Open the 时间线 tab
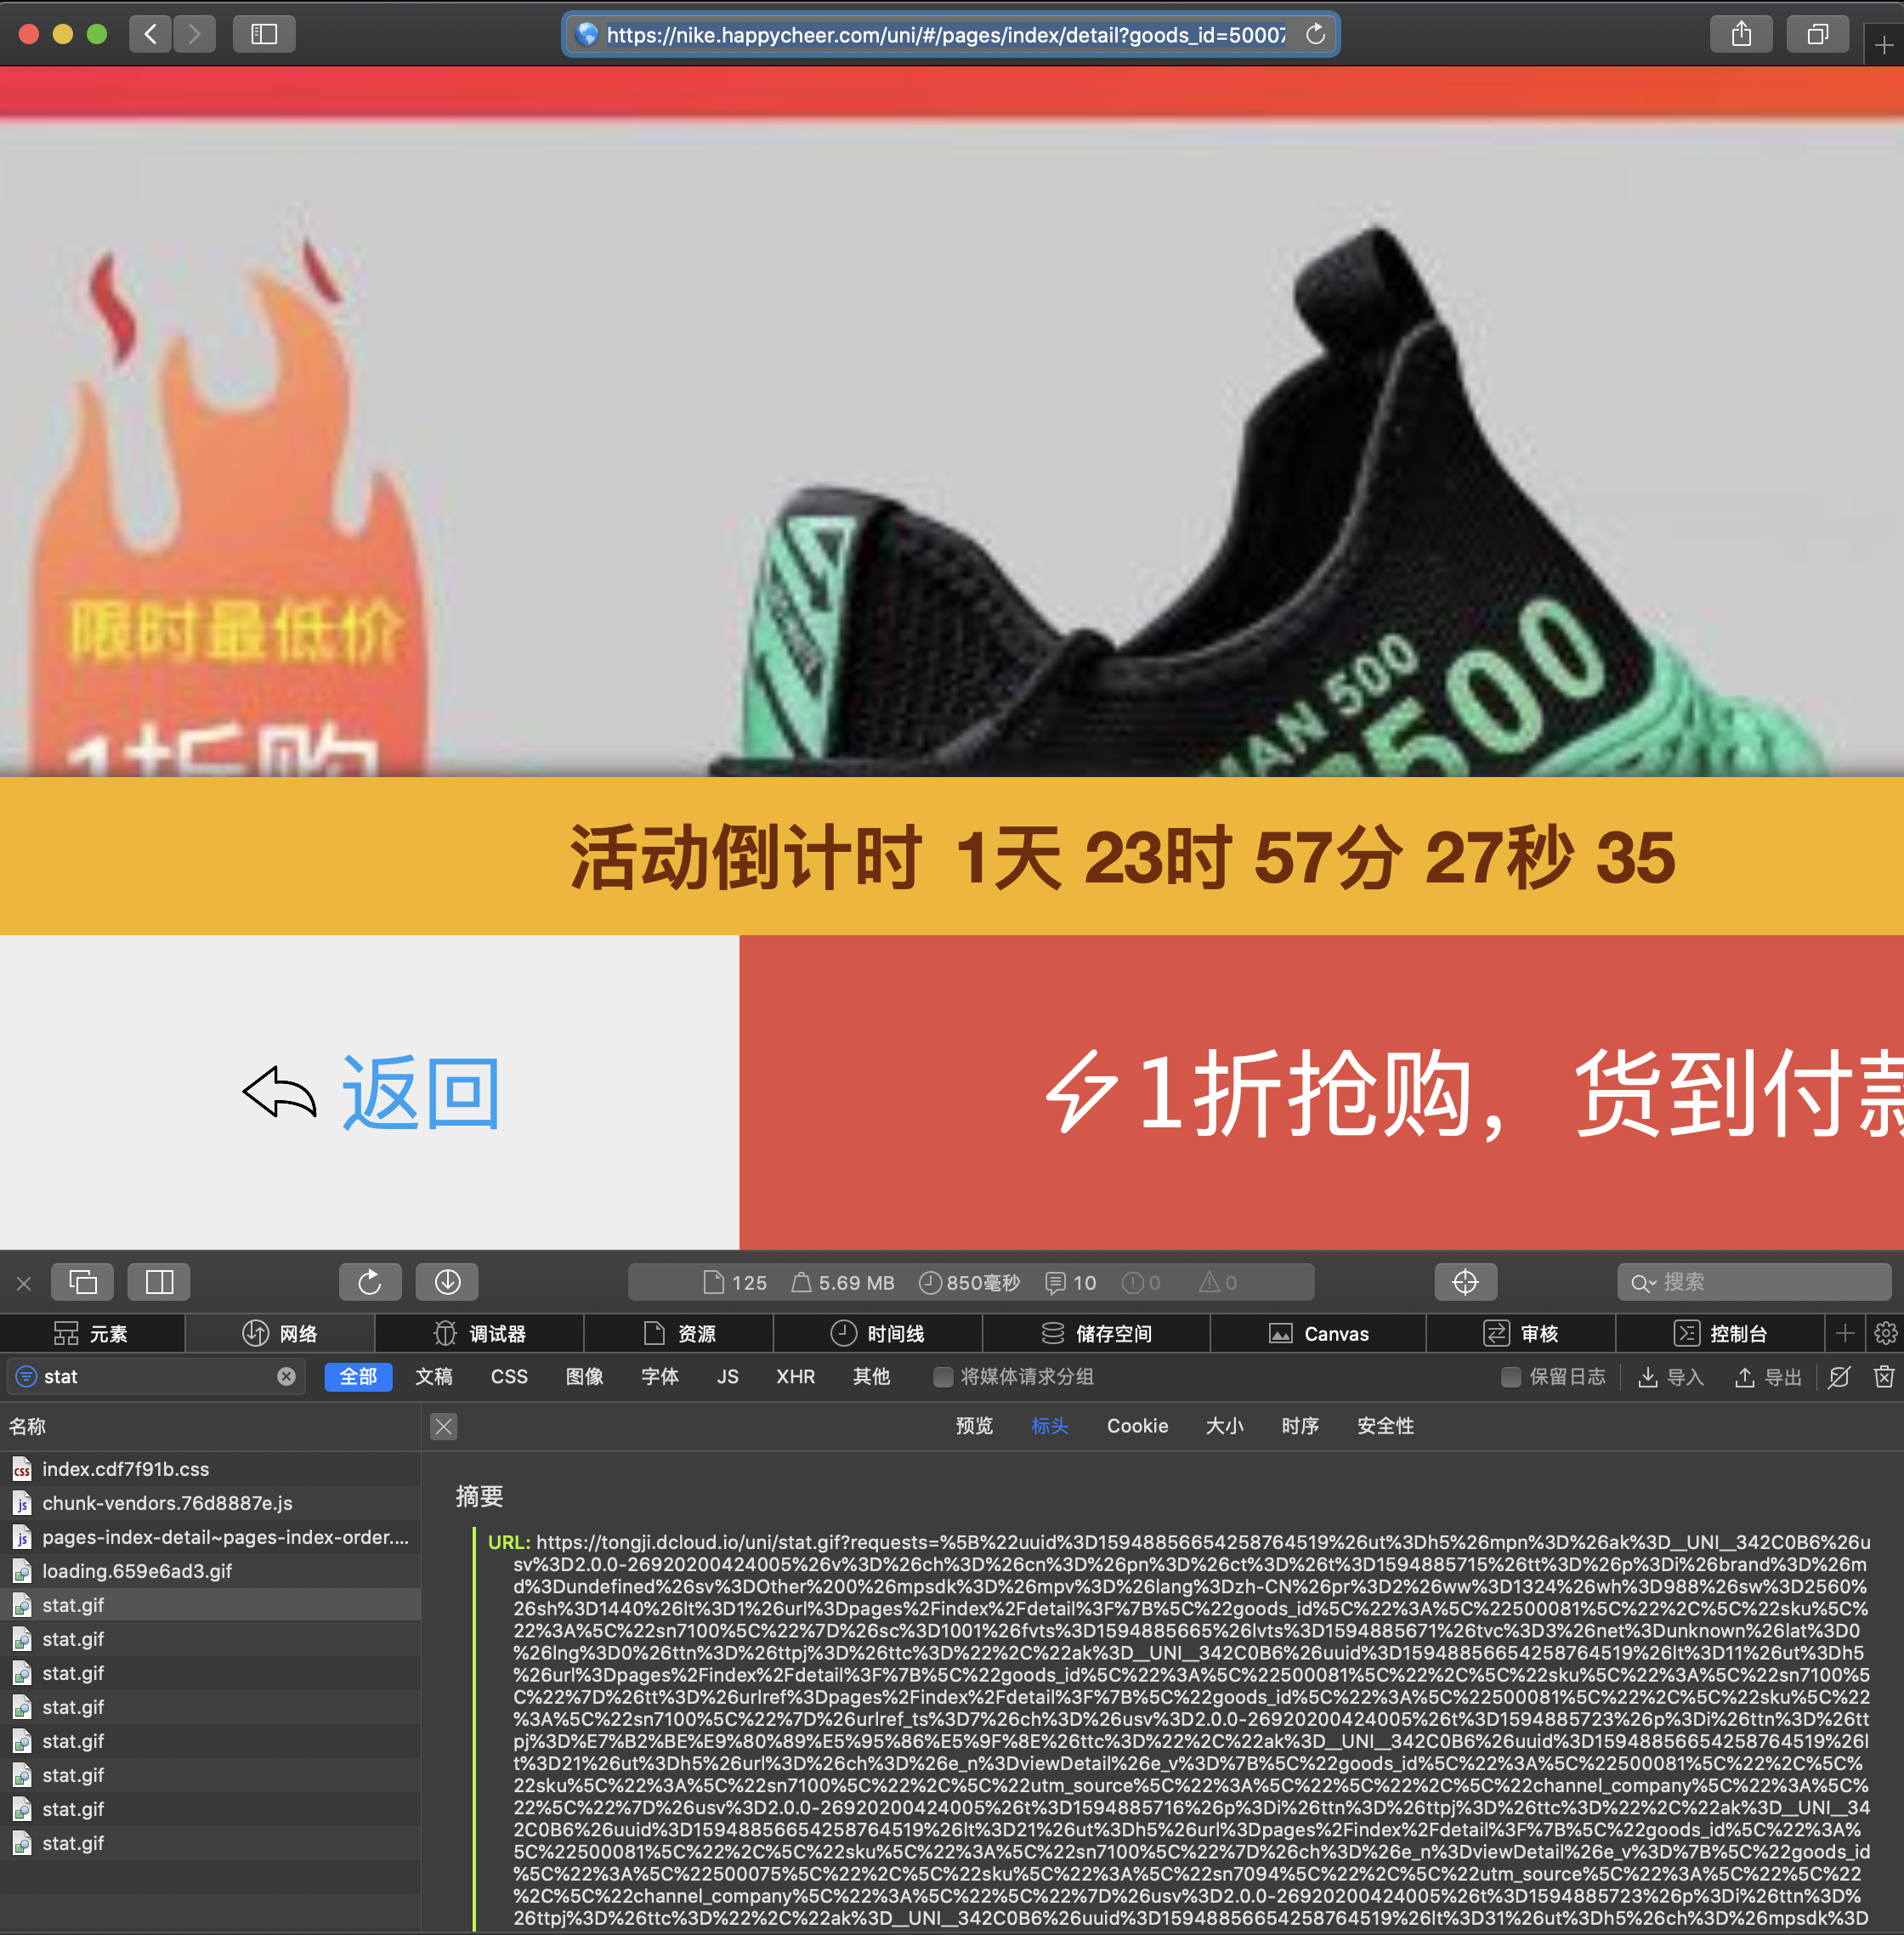Image resolution: width=1904 pixels, height=1935 pixels. coord(878,1334)
